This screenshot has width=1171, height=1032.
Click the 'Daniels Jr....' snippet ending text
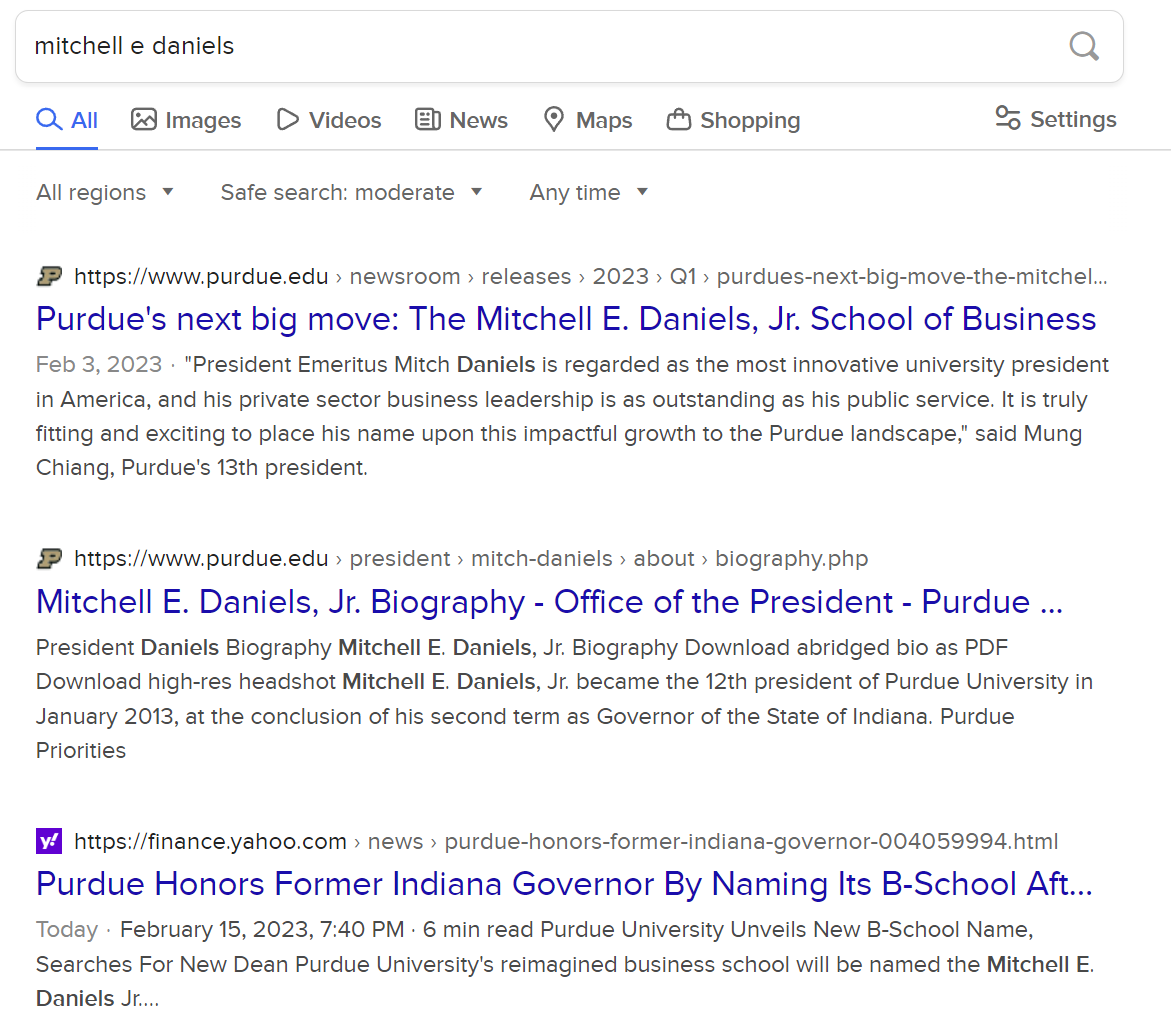click(x=97, y=998)
